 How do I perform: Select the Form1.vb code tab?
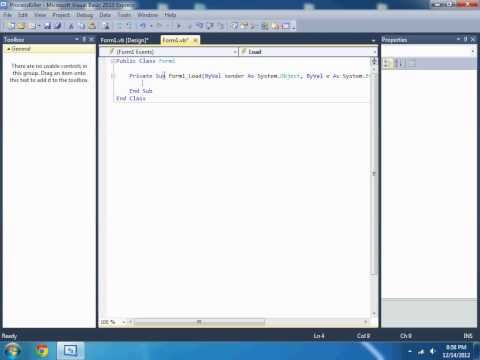pyautogui.click(x=176, y=40)
